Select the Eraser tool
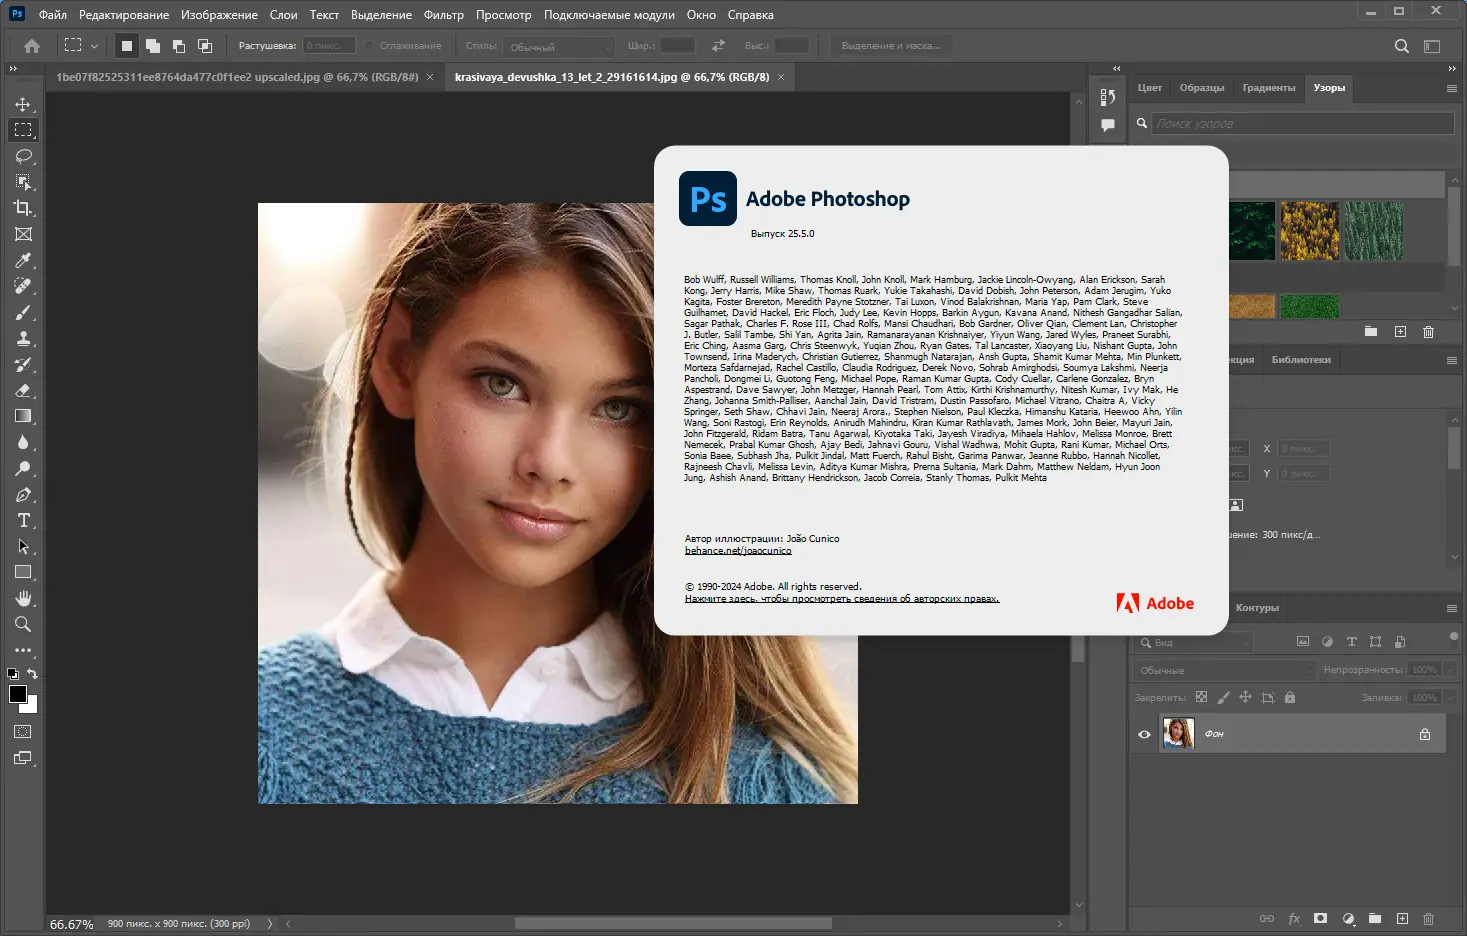This screenshot has height=936, width=1467. tap(23, 390)
